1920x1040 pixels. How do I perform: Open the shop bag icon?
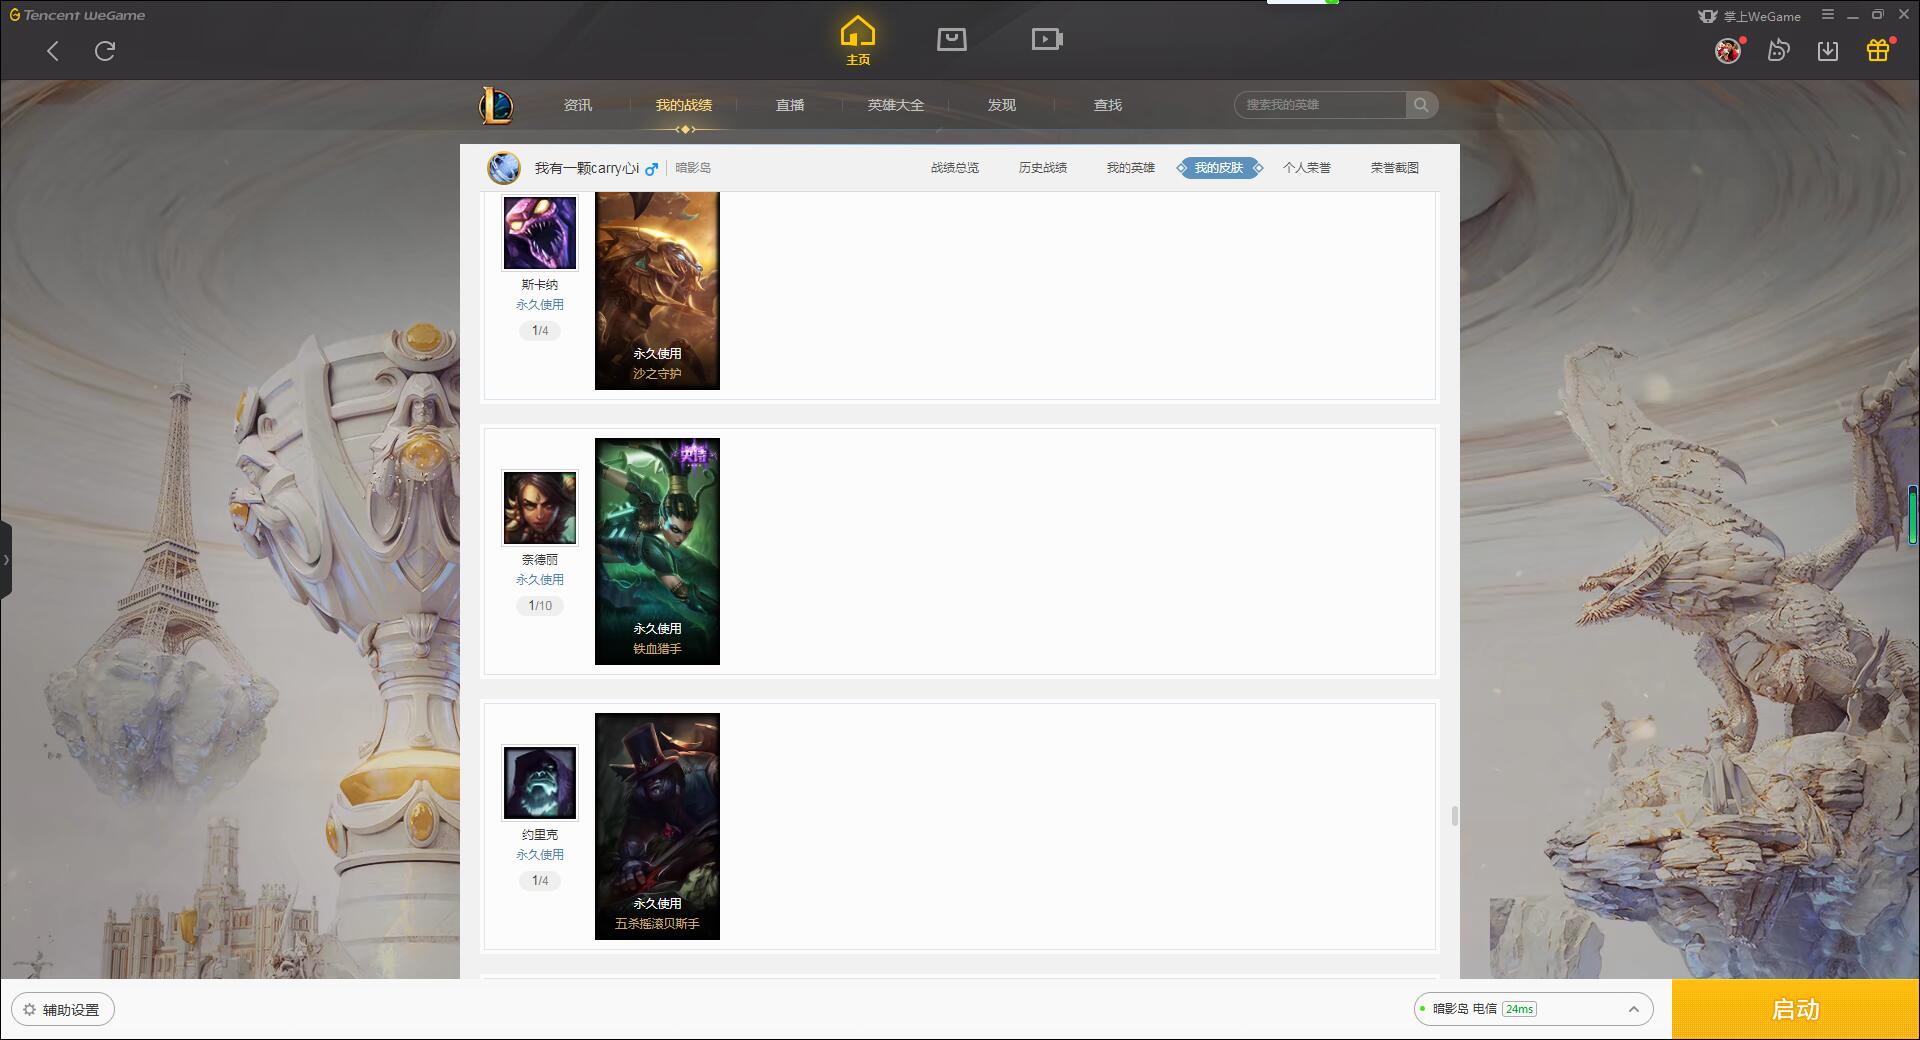pos(952,39)
